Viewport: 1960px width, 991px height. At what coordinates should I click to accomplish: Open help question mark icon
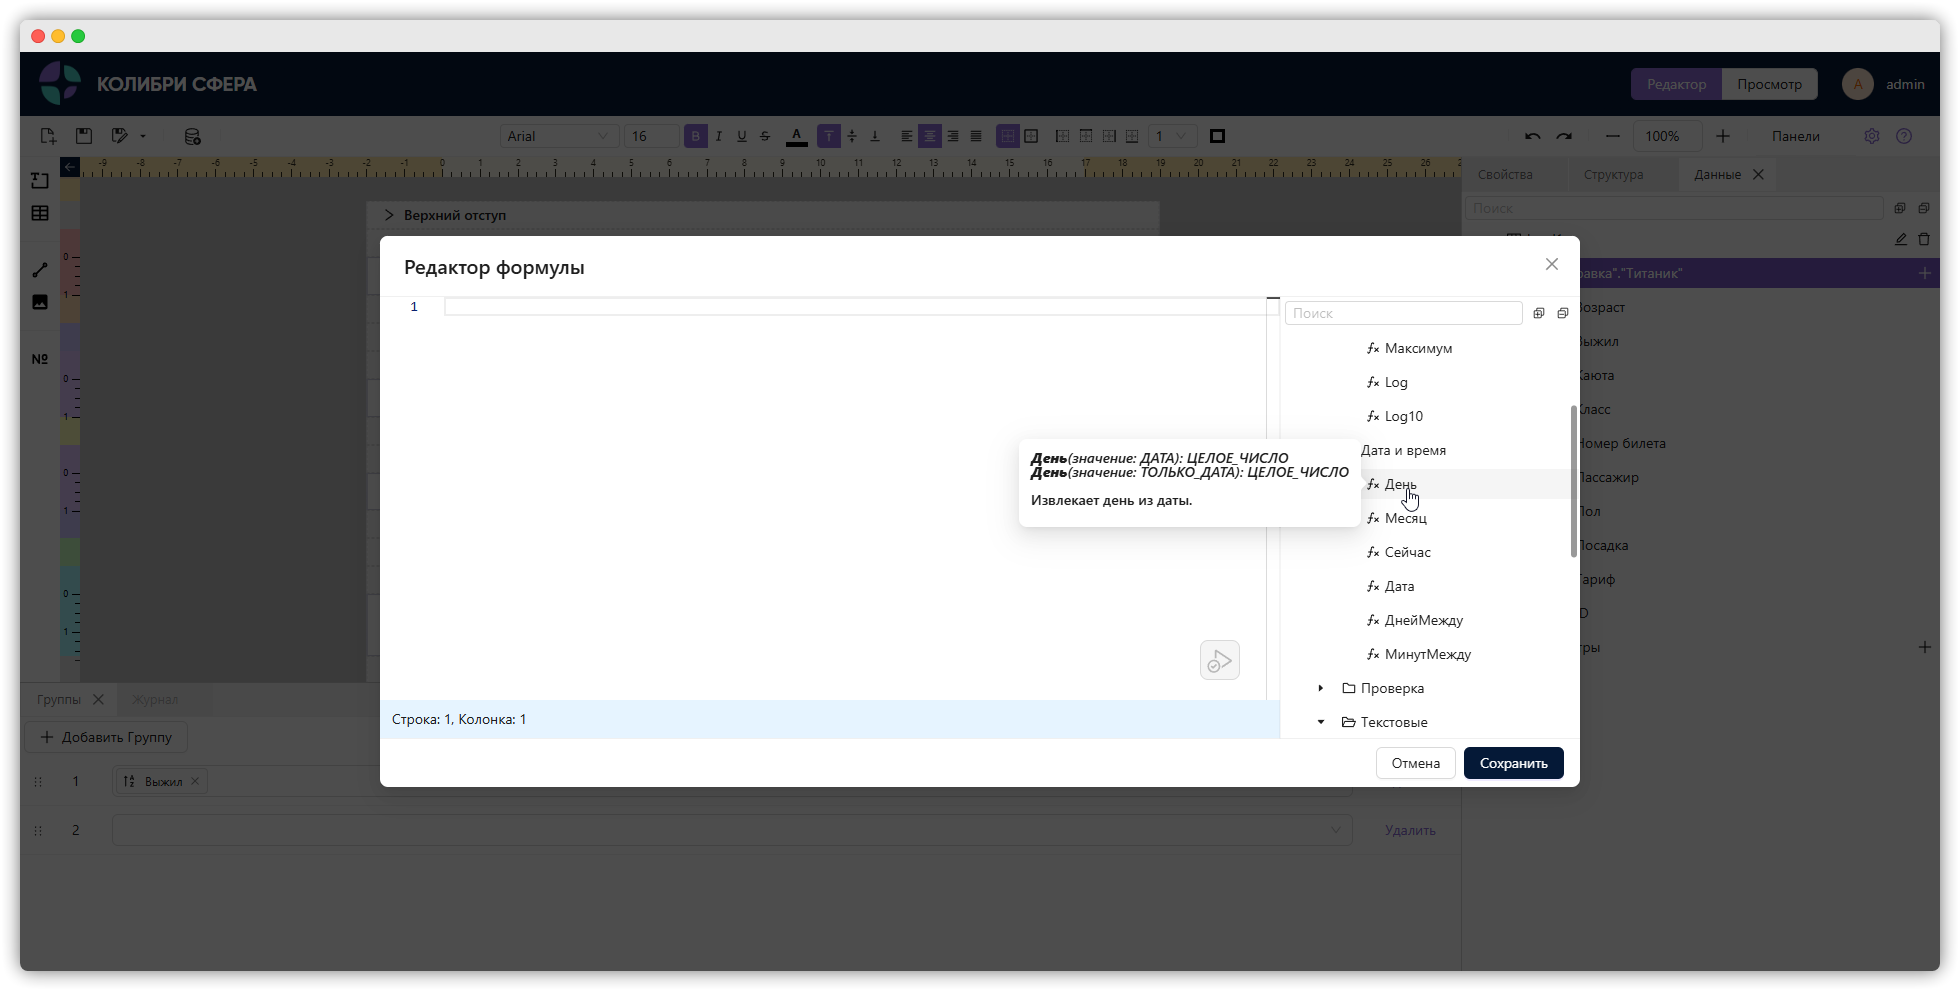click(x=1904, y=136)
